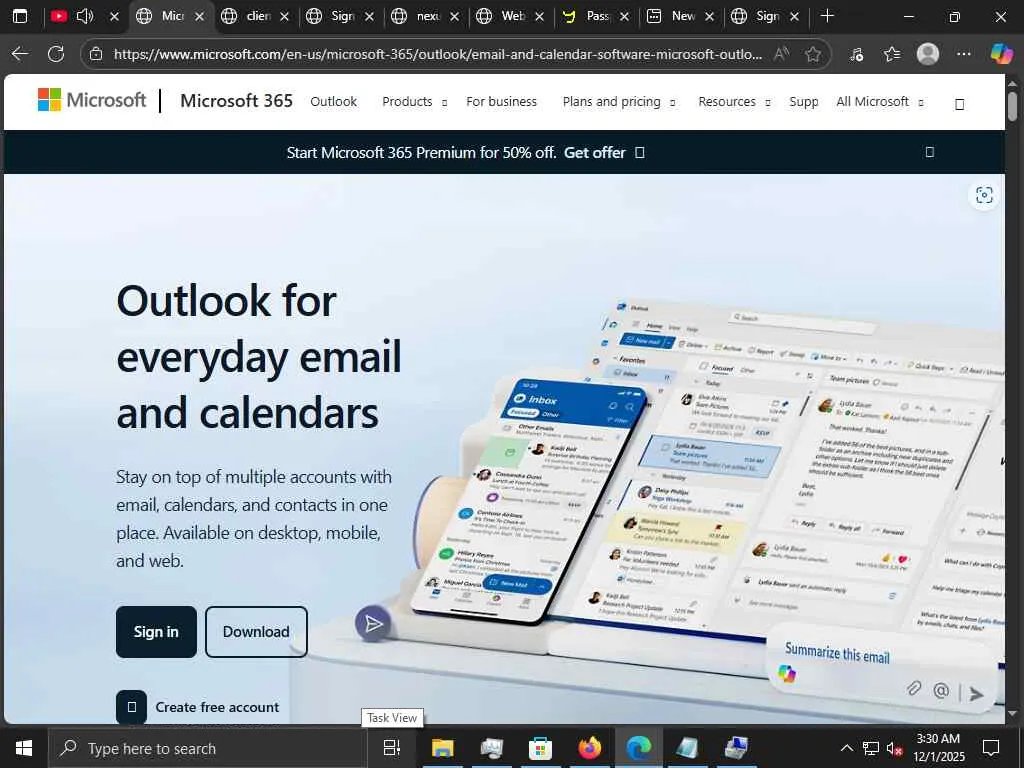The image size is (1024, 768).
Task: Click the Microsoft logo
Action: [92, 101]
